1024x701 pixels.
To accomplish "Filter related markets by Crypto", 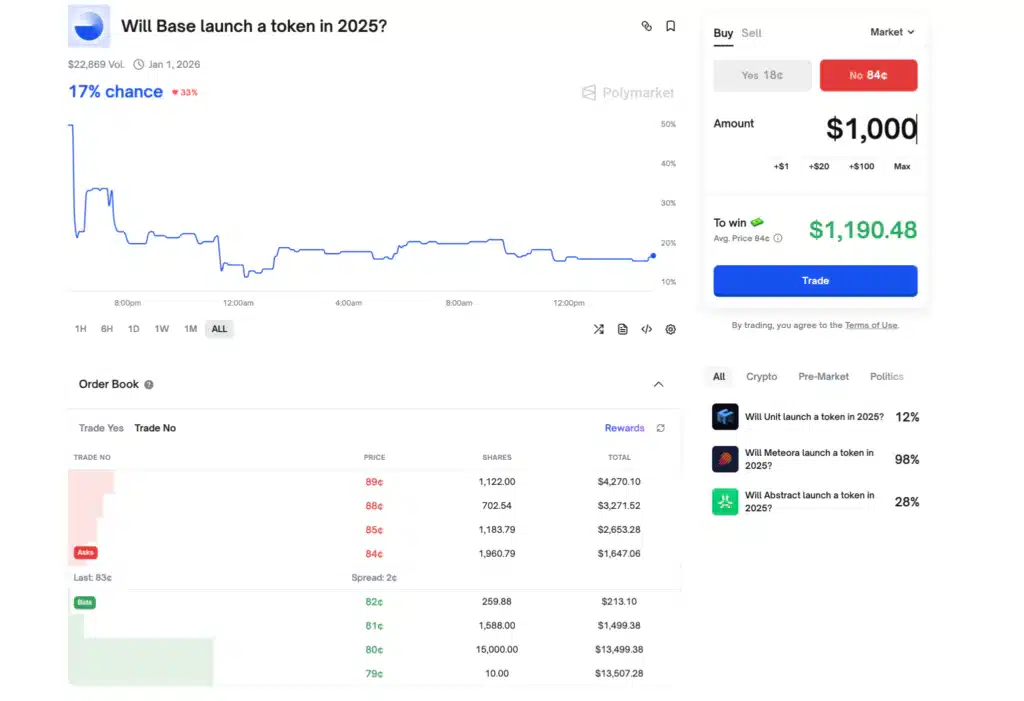I will 761,377.
